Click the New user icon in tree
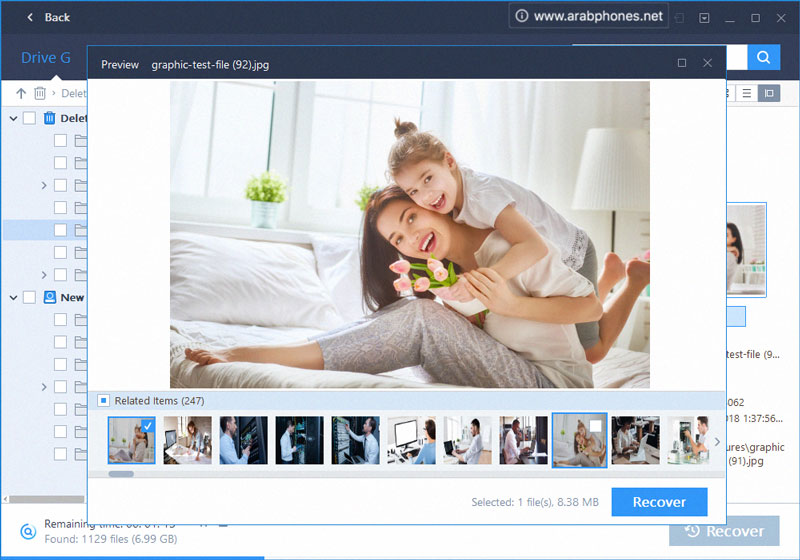 (x=49, y=297)
